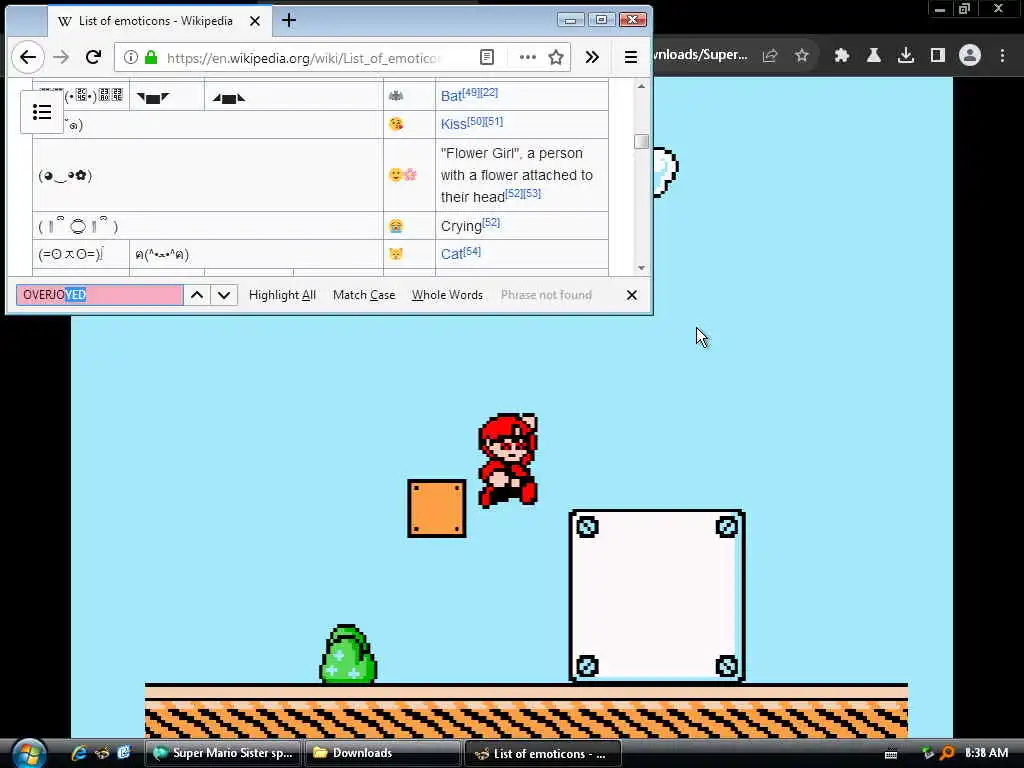Screen dimensions: 1024x768
Task: Toggle Chrome side panel icon
Action: [938, 56]
